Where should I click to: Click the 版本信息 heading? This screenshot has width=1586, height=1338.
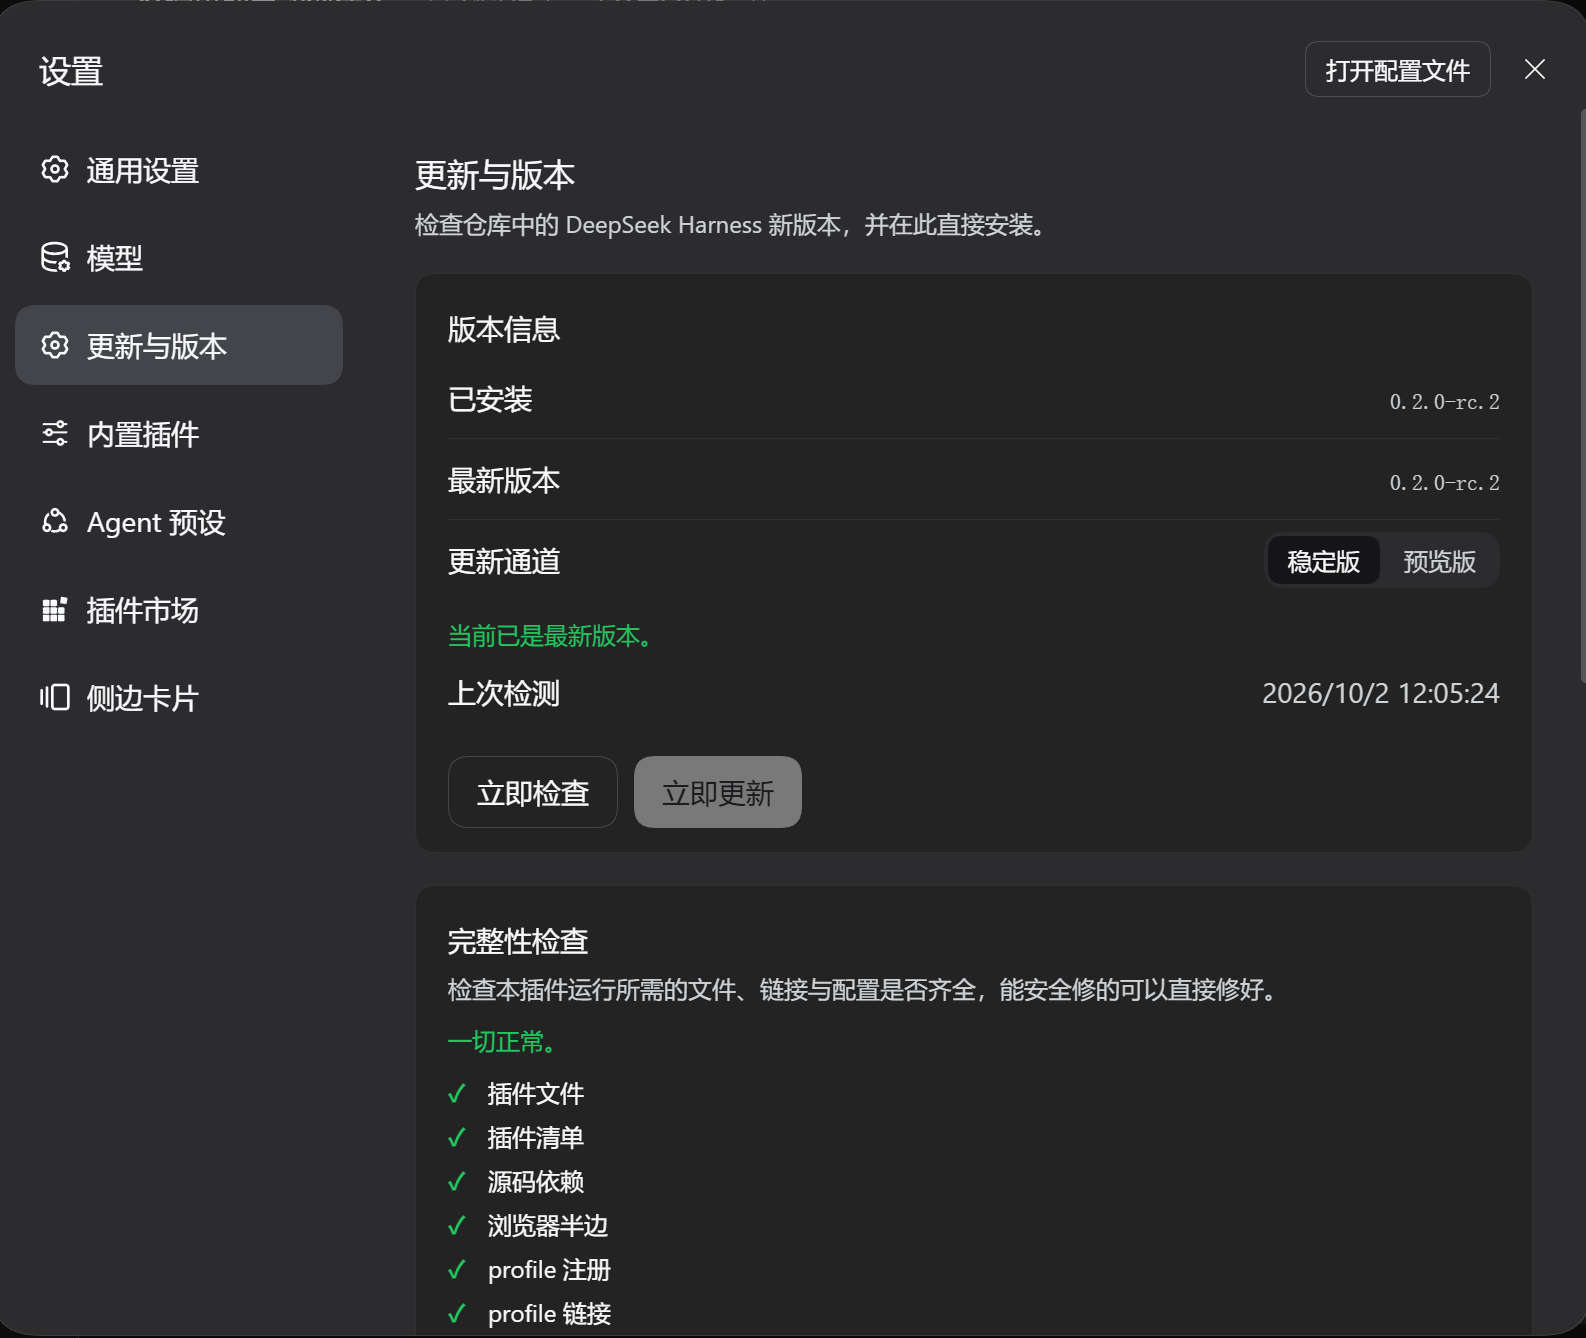click(504, 329)
